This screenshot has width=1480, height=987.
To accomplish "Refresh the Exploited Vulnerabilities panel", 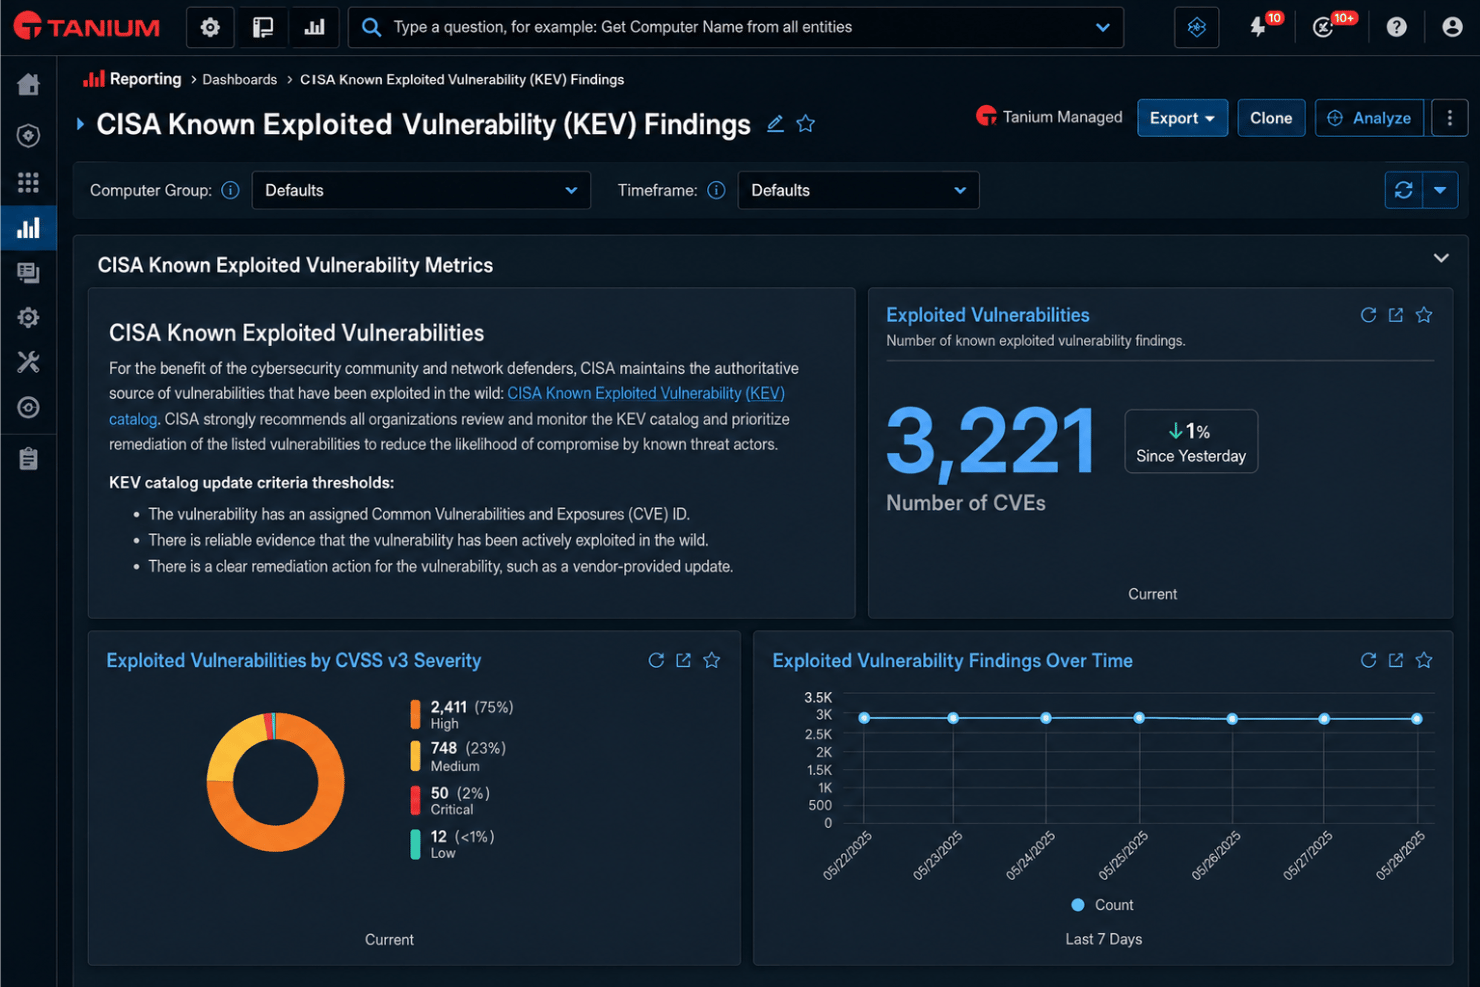I will point(1369,315).
